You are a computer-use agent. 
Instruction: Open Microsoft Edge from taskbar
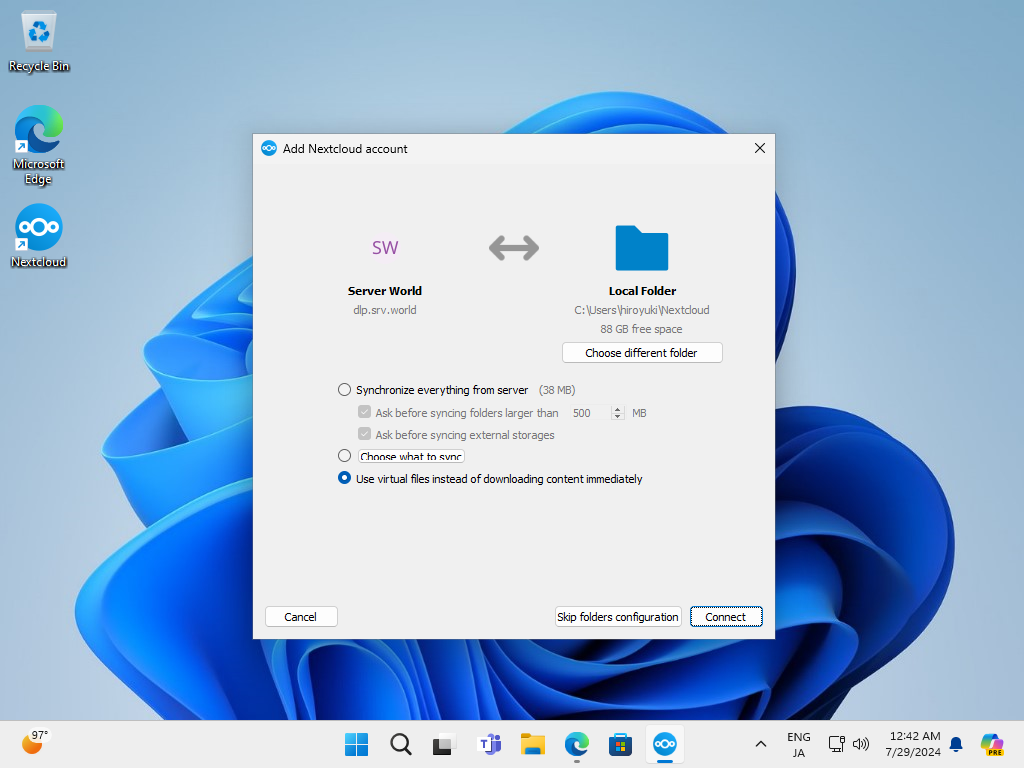coord(577,744)
